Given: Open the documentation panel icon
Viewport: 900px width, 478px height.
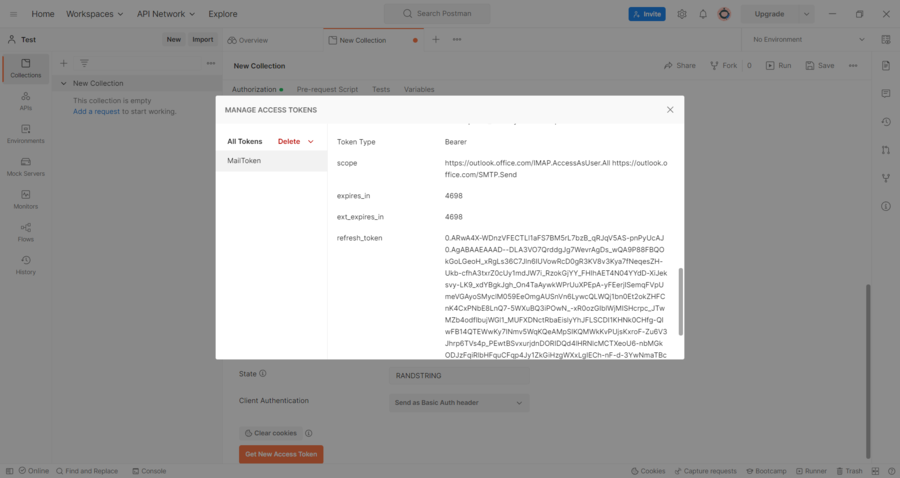Looking at the screenshot, I should pos(886,65).
